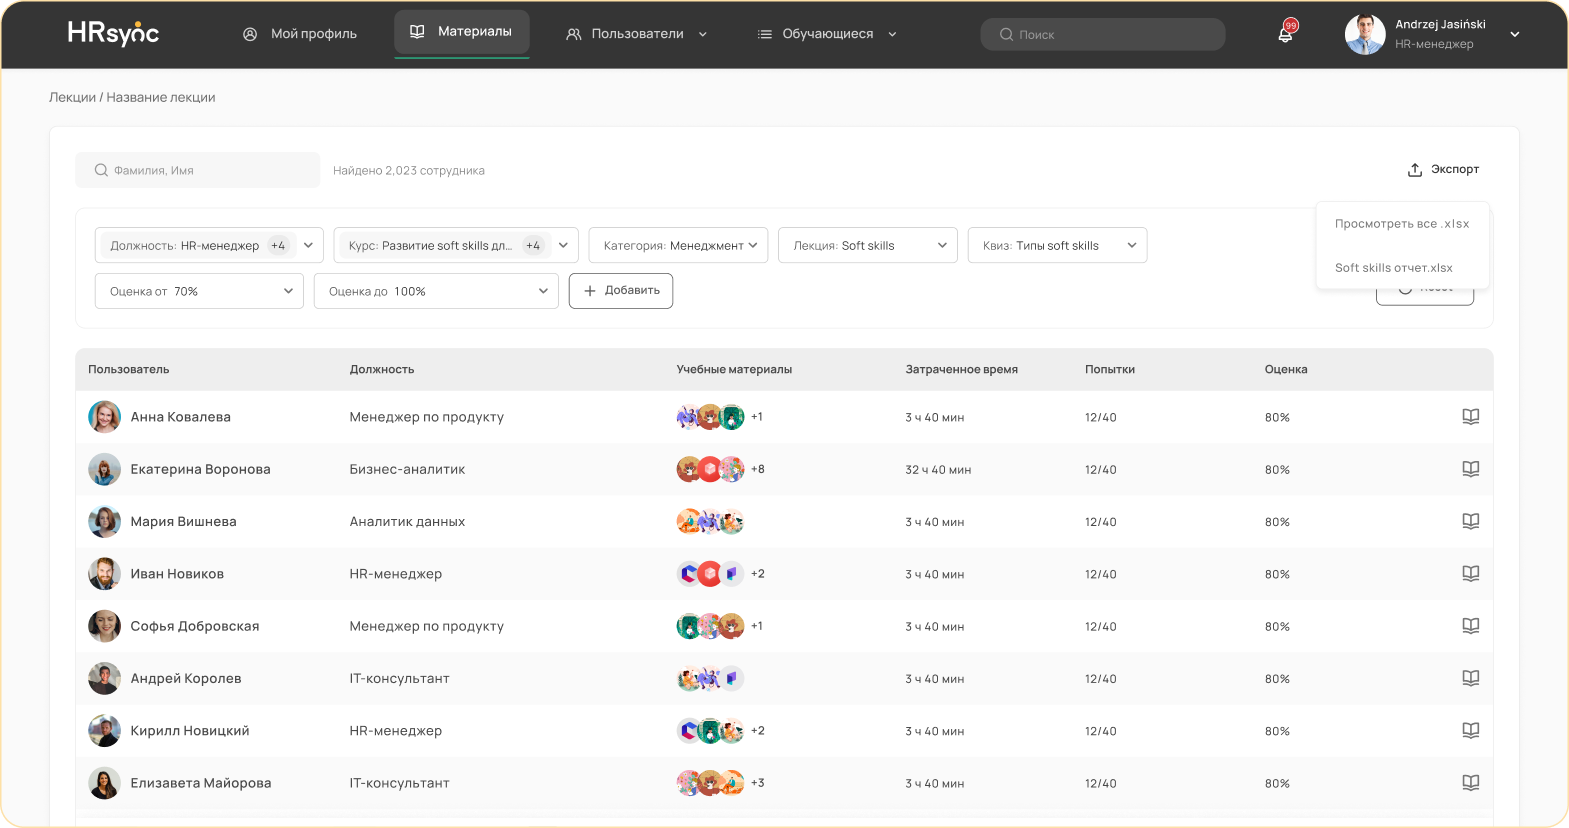Image resolution: width=1569 pixels, height=828 pixels.
Task: Select name Андрей Королев
Action: pos(186,678)
